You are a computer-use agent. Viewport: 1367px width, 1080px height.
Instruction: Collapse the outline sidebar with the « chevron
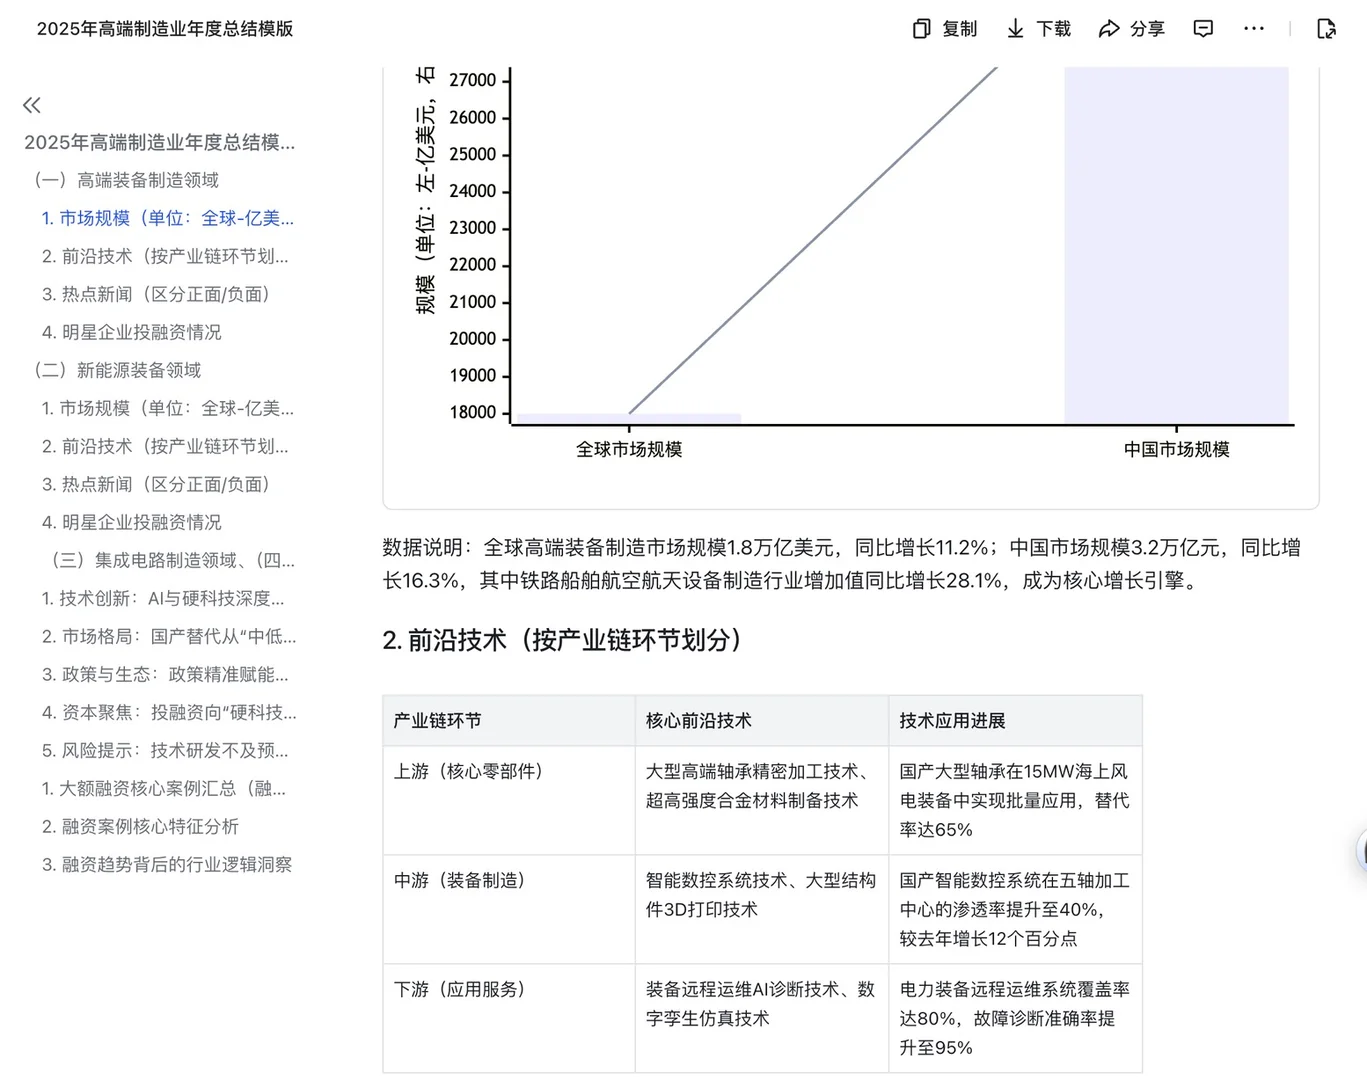pos(31,104)
